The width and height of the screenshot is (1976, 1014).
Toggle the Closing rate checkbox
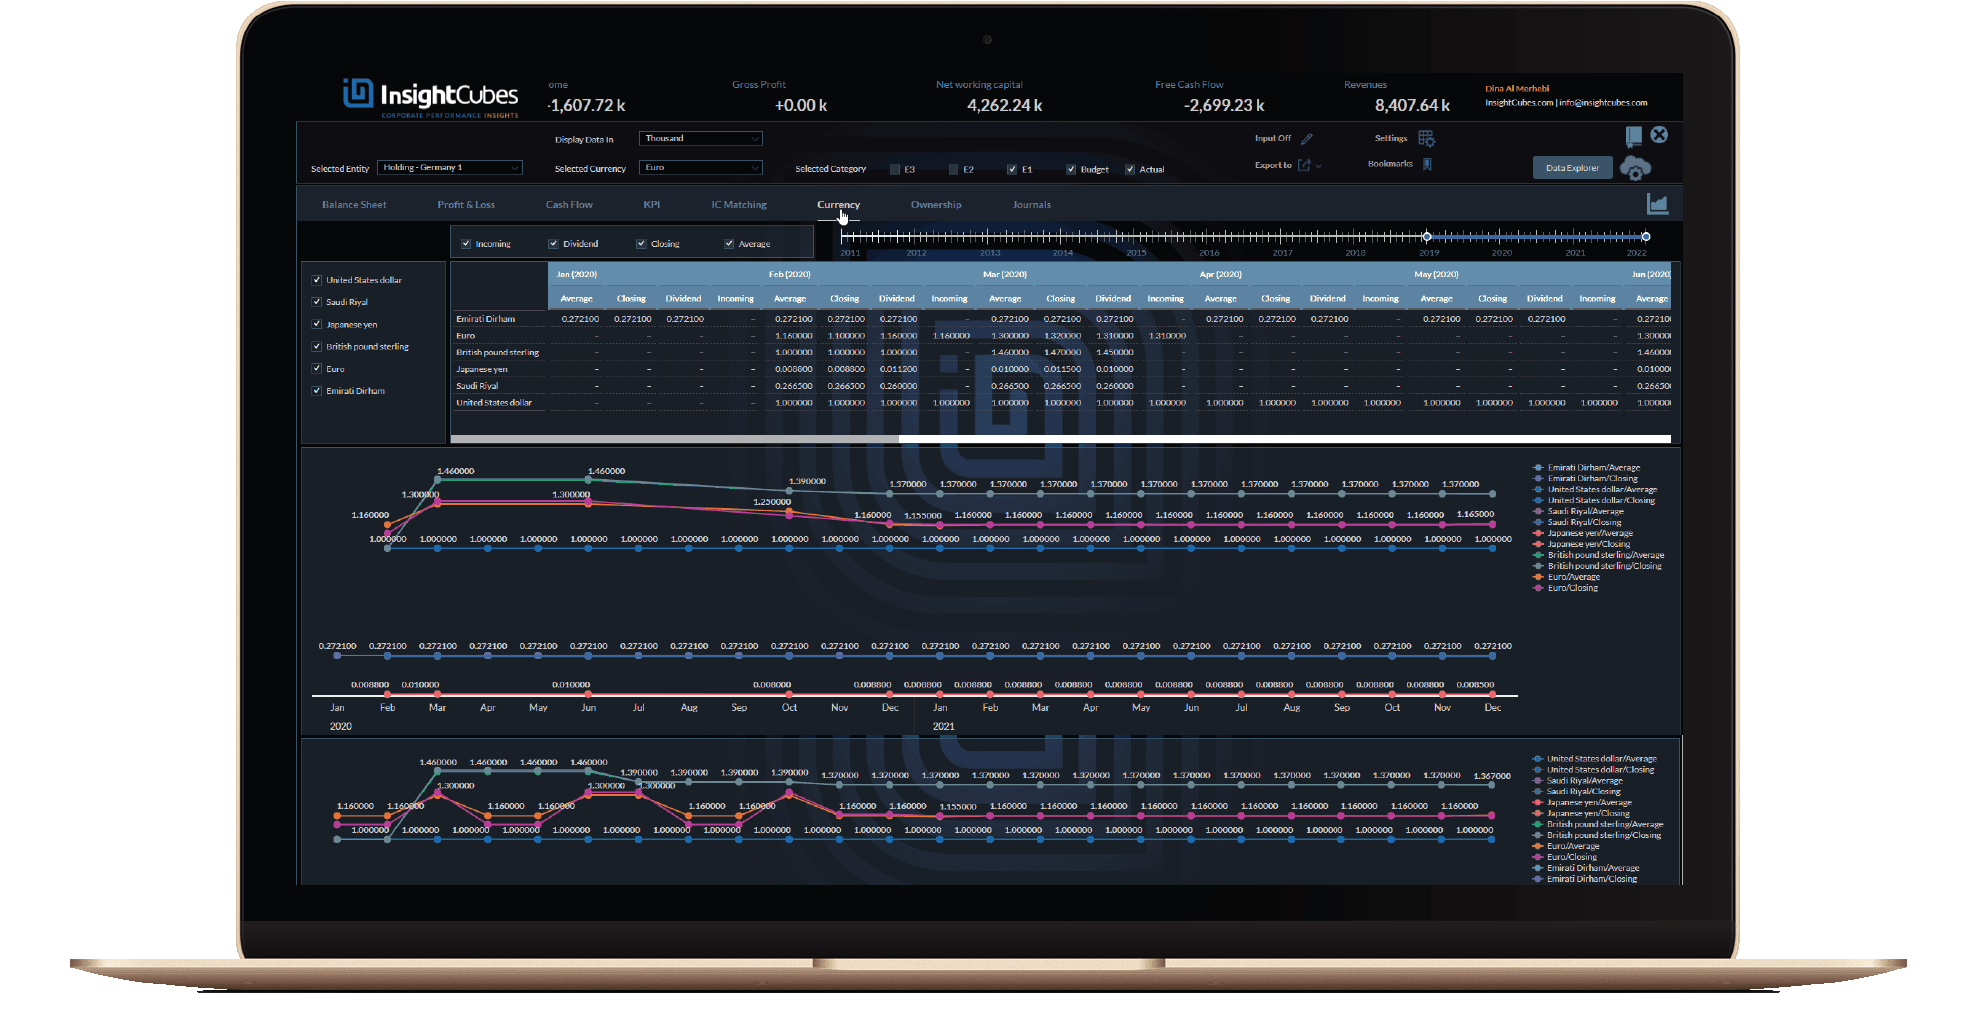click(x=641, y=244)
